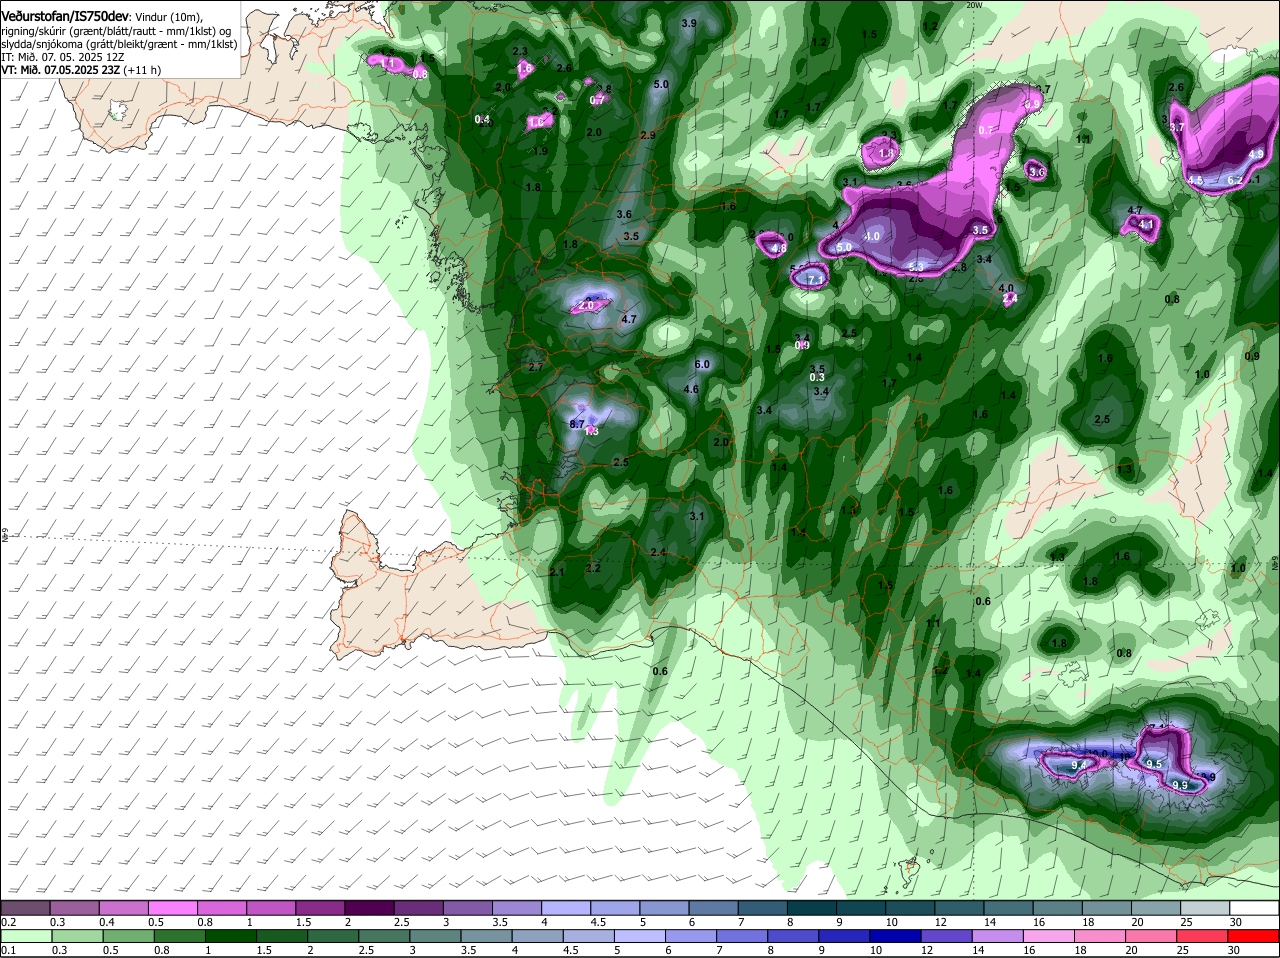Click the white '0.4' value on the map
Screen dimensions: 1280x958
483,120
